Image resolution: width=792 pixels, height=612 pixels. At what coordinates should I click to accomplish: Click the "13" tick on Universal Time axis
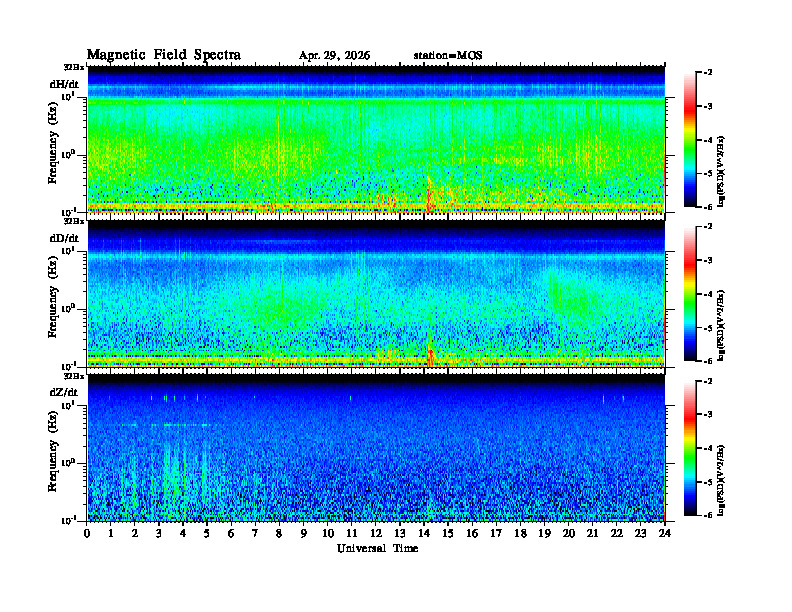pos(400,534)
